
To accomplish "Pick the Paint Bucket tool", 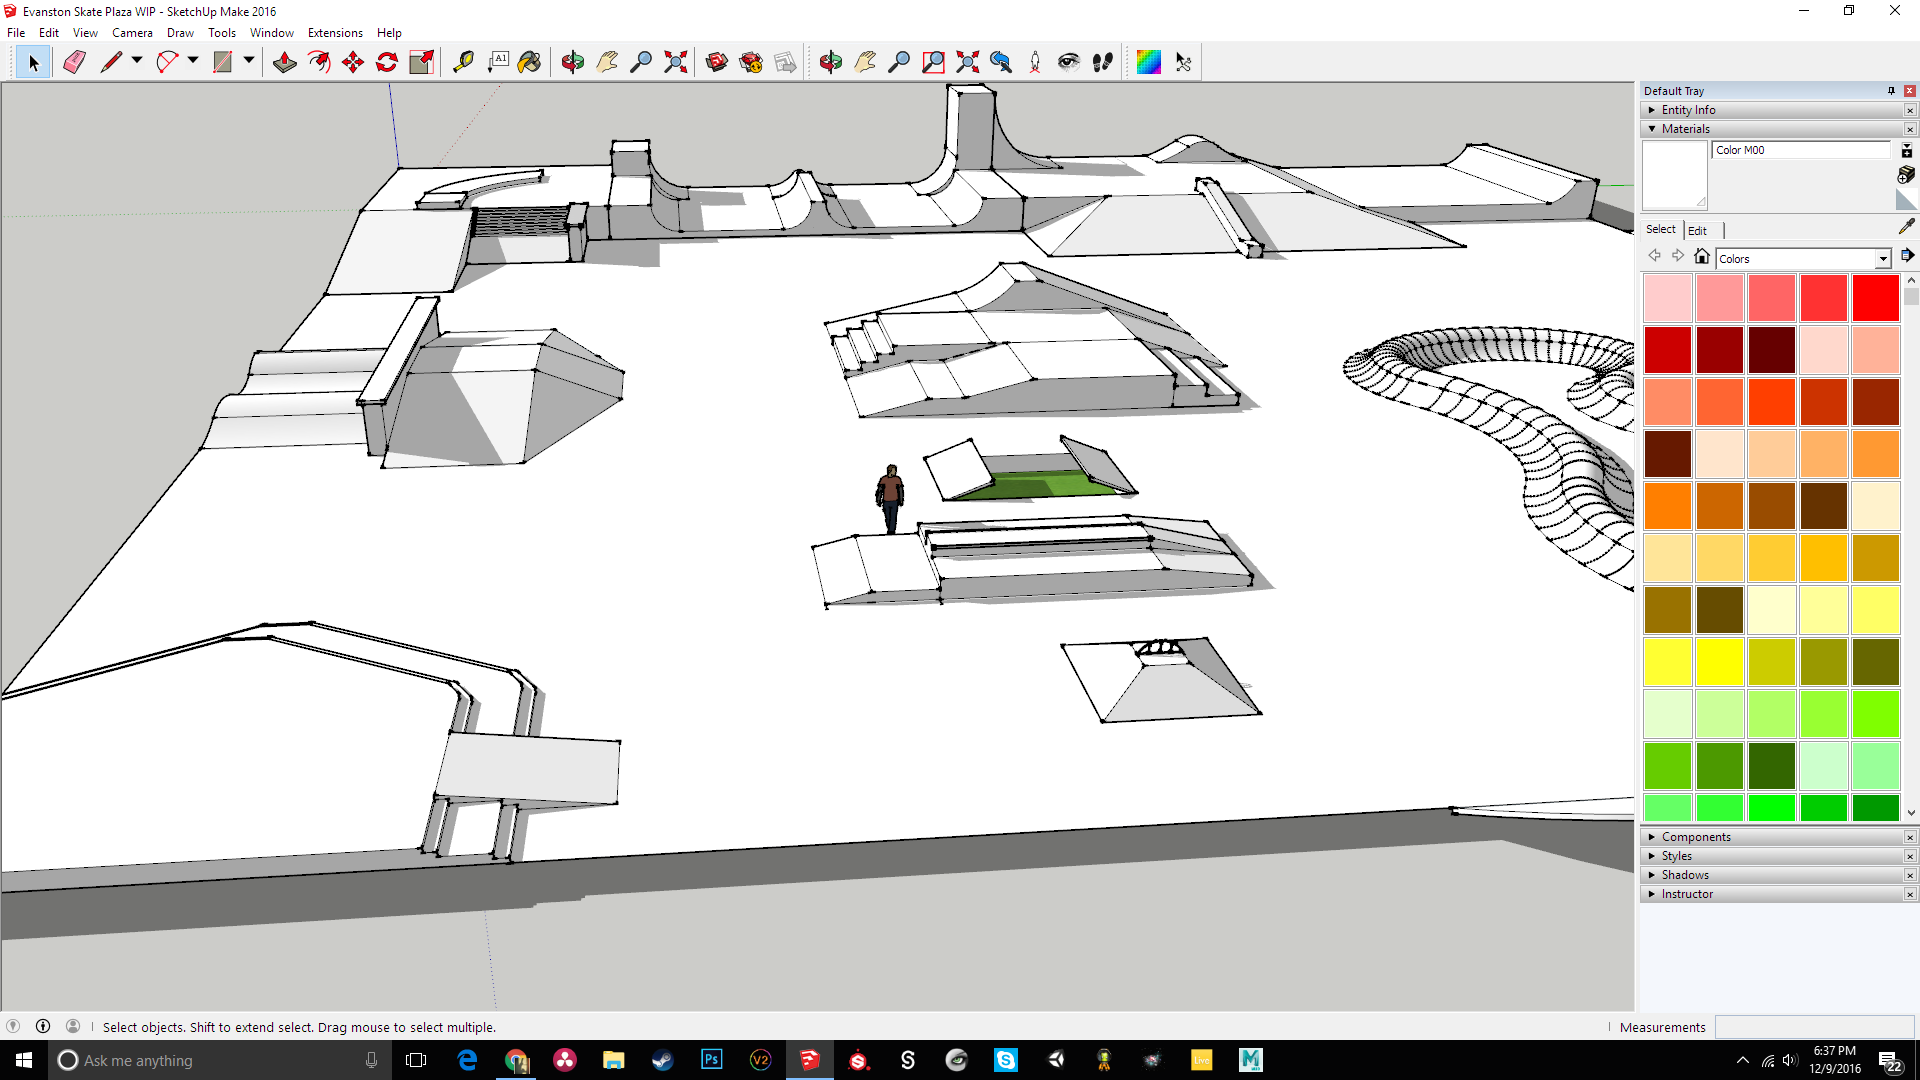I will coord(530,62).
